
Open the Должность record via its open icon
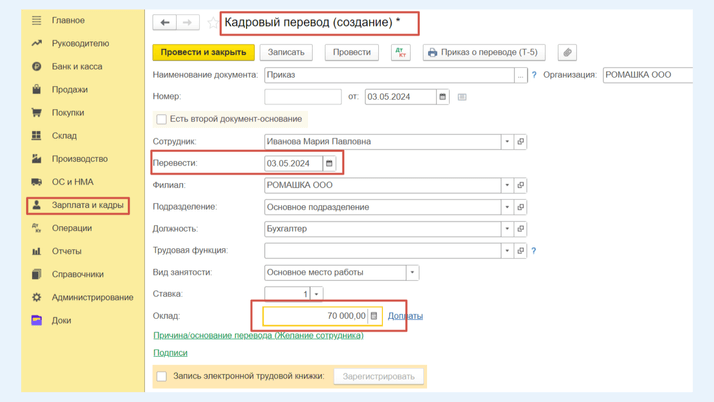point(520,229)
